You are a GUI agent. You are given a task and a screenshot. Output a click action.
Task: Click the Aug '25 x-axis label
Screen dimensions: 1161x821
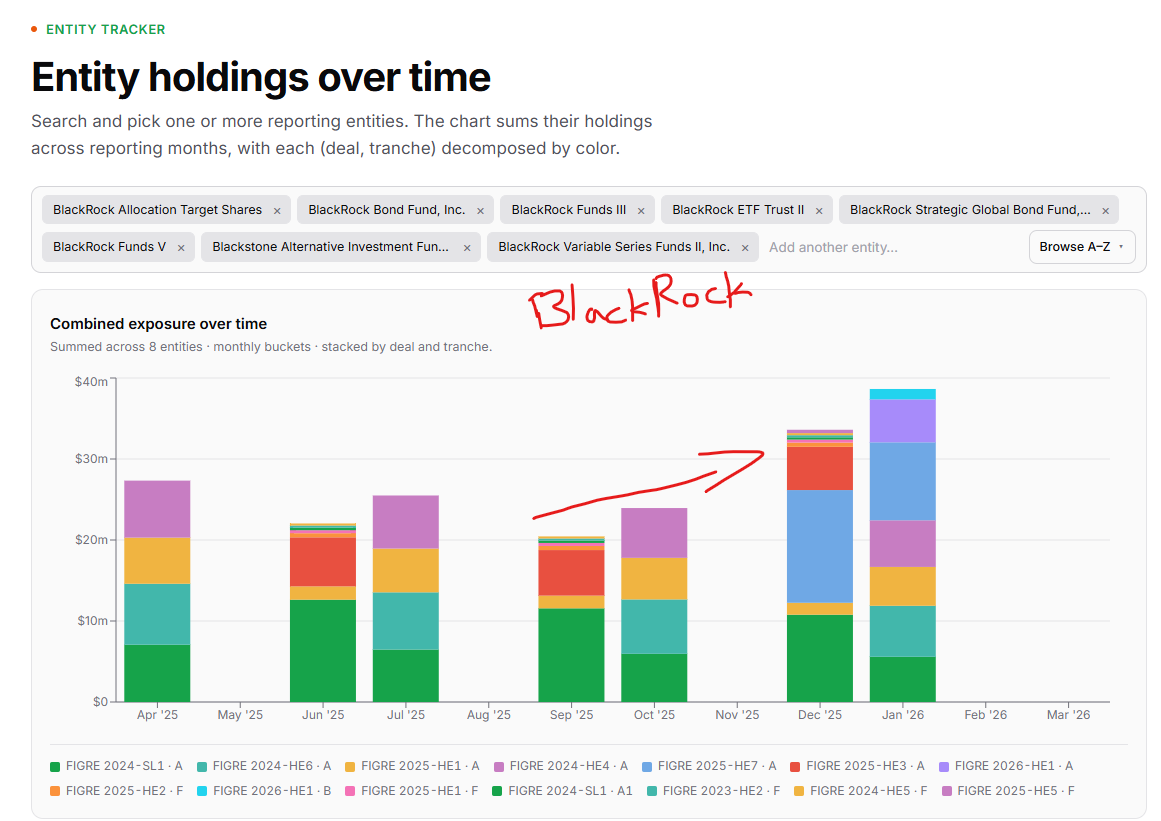(489, 715)
